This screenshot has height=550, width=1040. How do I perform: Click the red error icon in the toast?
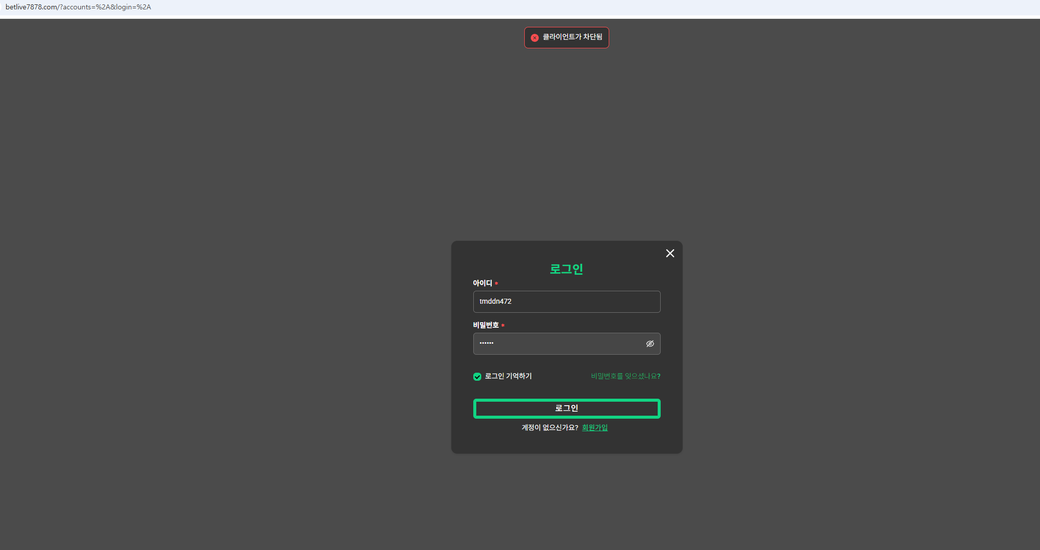point(535,38)
